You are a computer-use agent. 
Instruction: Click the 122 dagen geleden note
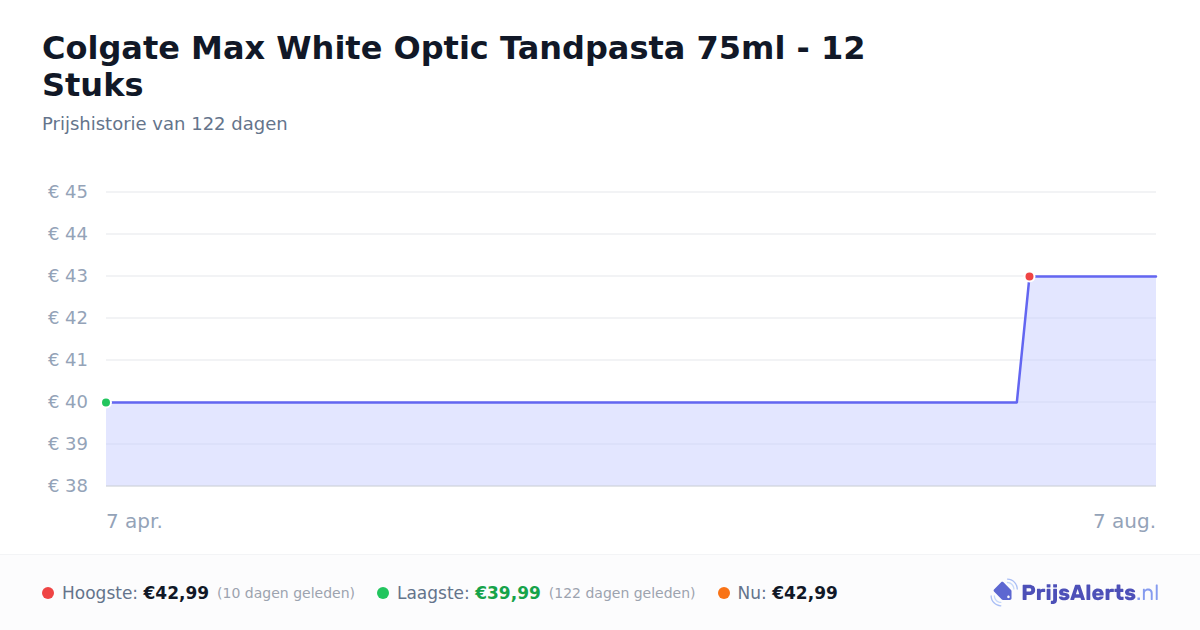[622, 594]
